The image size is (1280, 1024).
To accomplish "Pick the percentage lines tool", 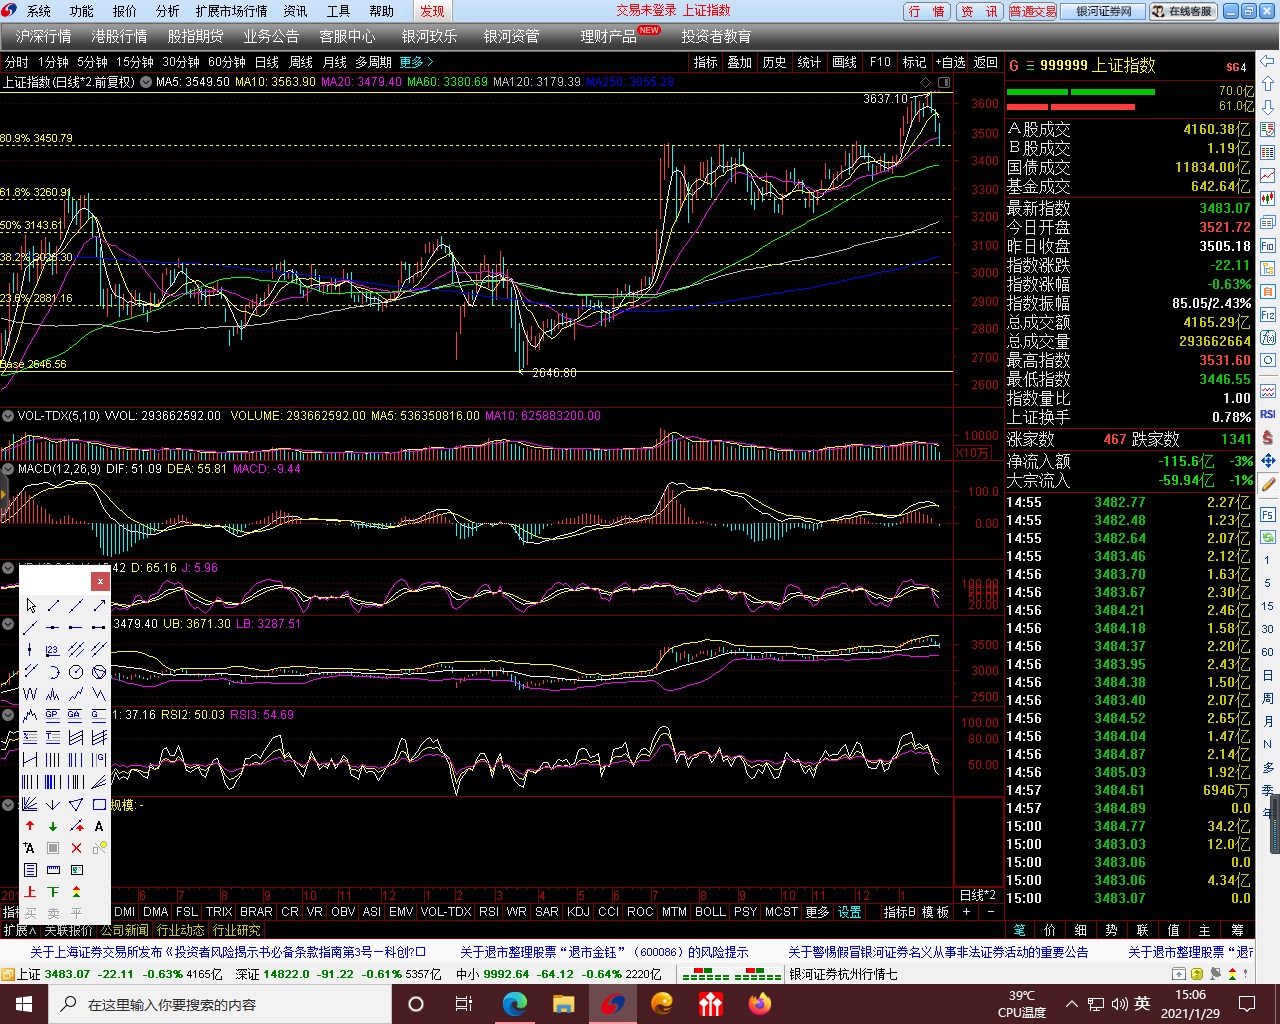I will (x=30, y=737).
